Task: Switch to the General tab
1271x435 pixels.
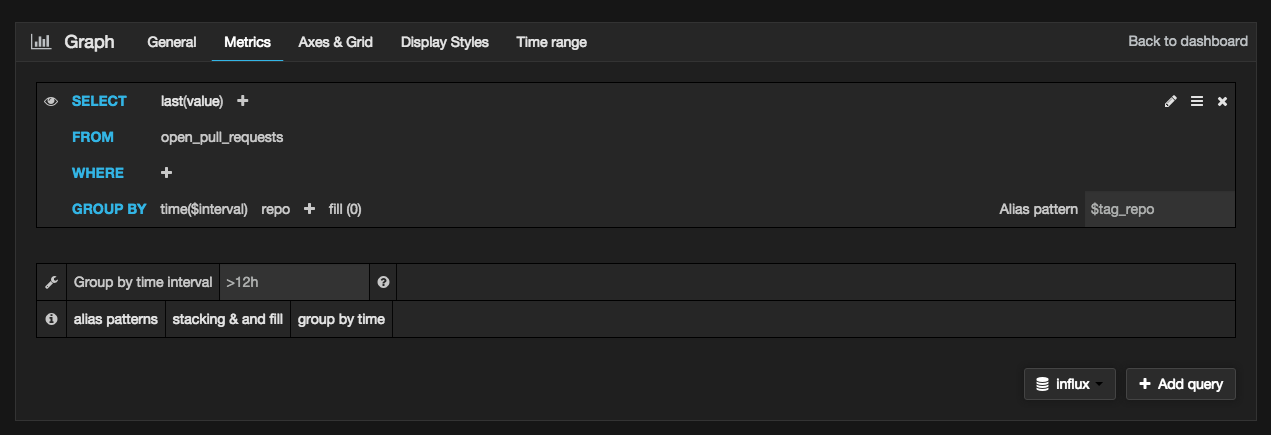Action: pyautogui.click(x=172, y=42)
